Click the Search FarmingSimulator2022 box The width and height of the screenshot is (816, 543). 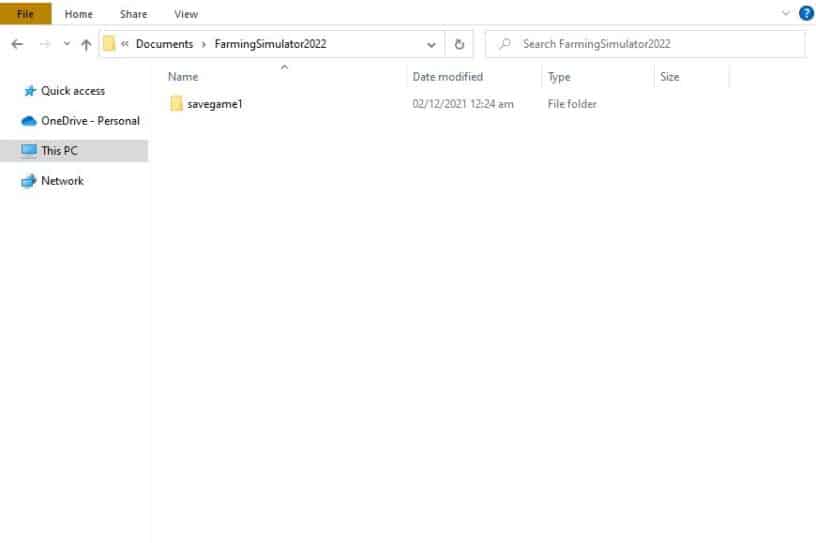point(645,44)
